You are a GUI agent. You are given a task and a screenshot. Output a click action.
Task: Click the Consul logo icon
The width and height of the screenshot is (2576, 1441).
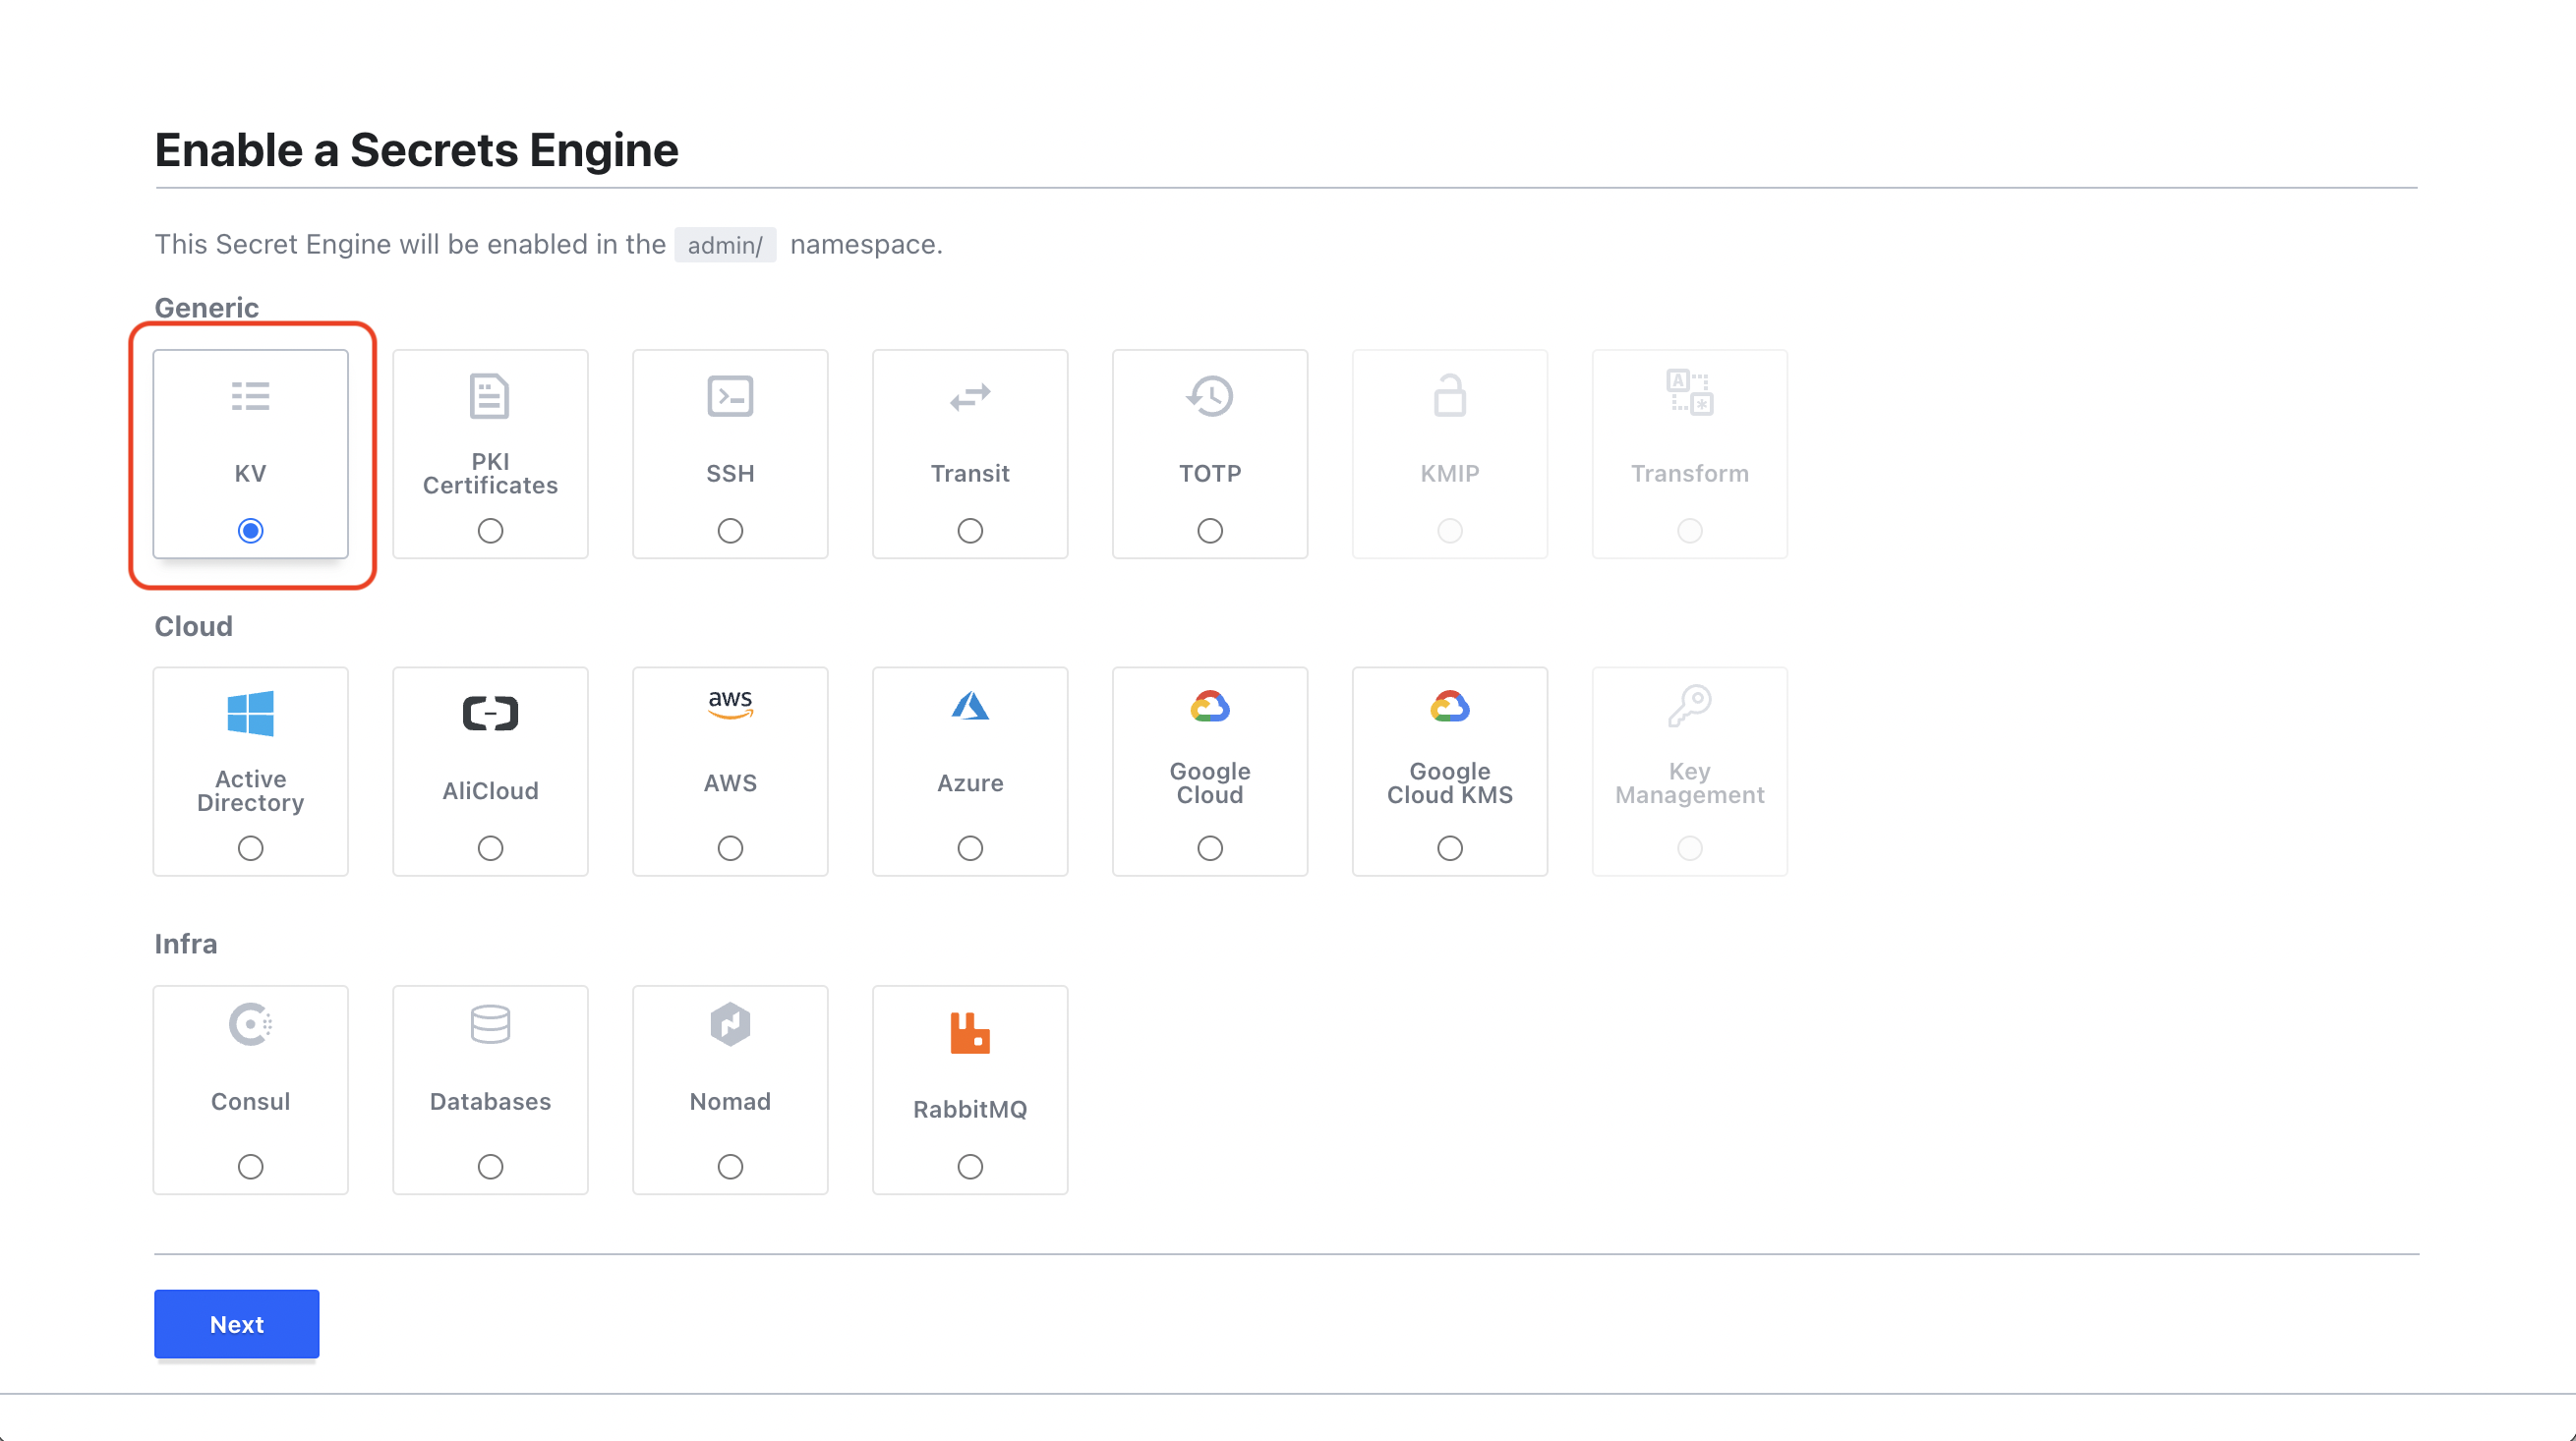pos(250,1025)
